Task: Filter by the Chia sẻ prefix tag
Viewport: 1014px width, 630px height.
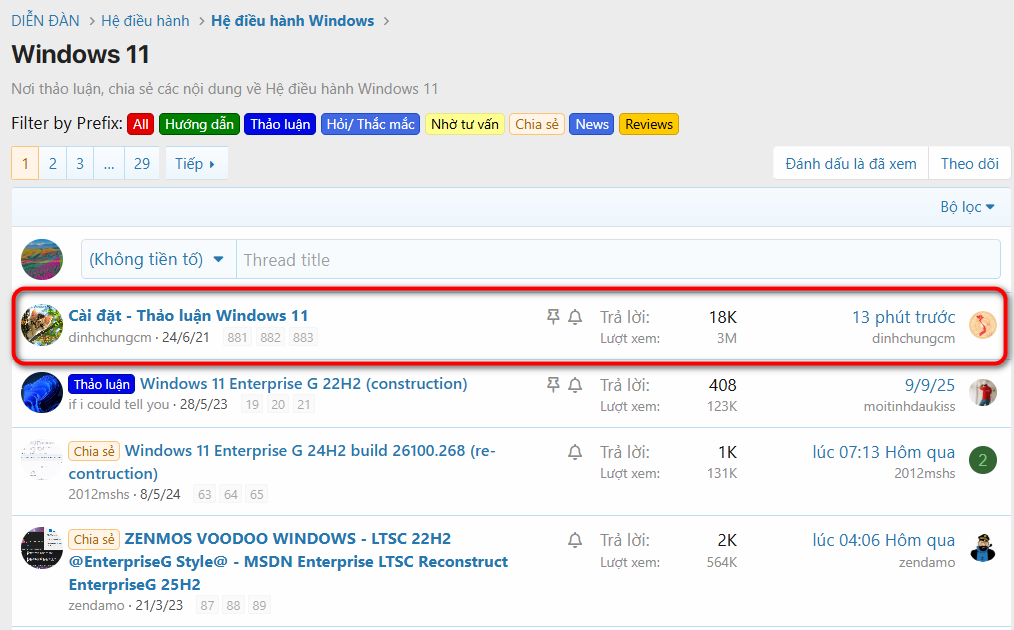Action: (537, 124)
